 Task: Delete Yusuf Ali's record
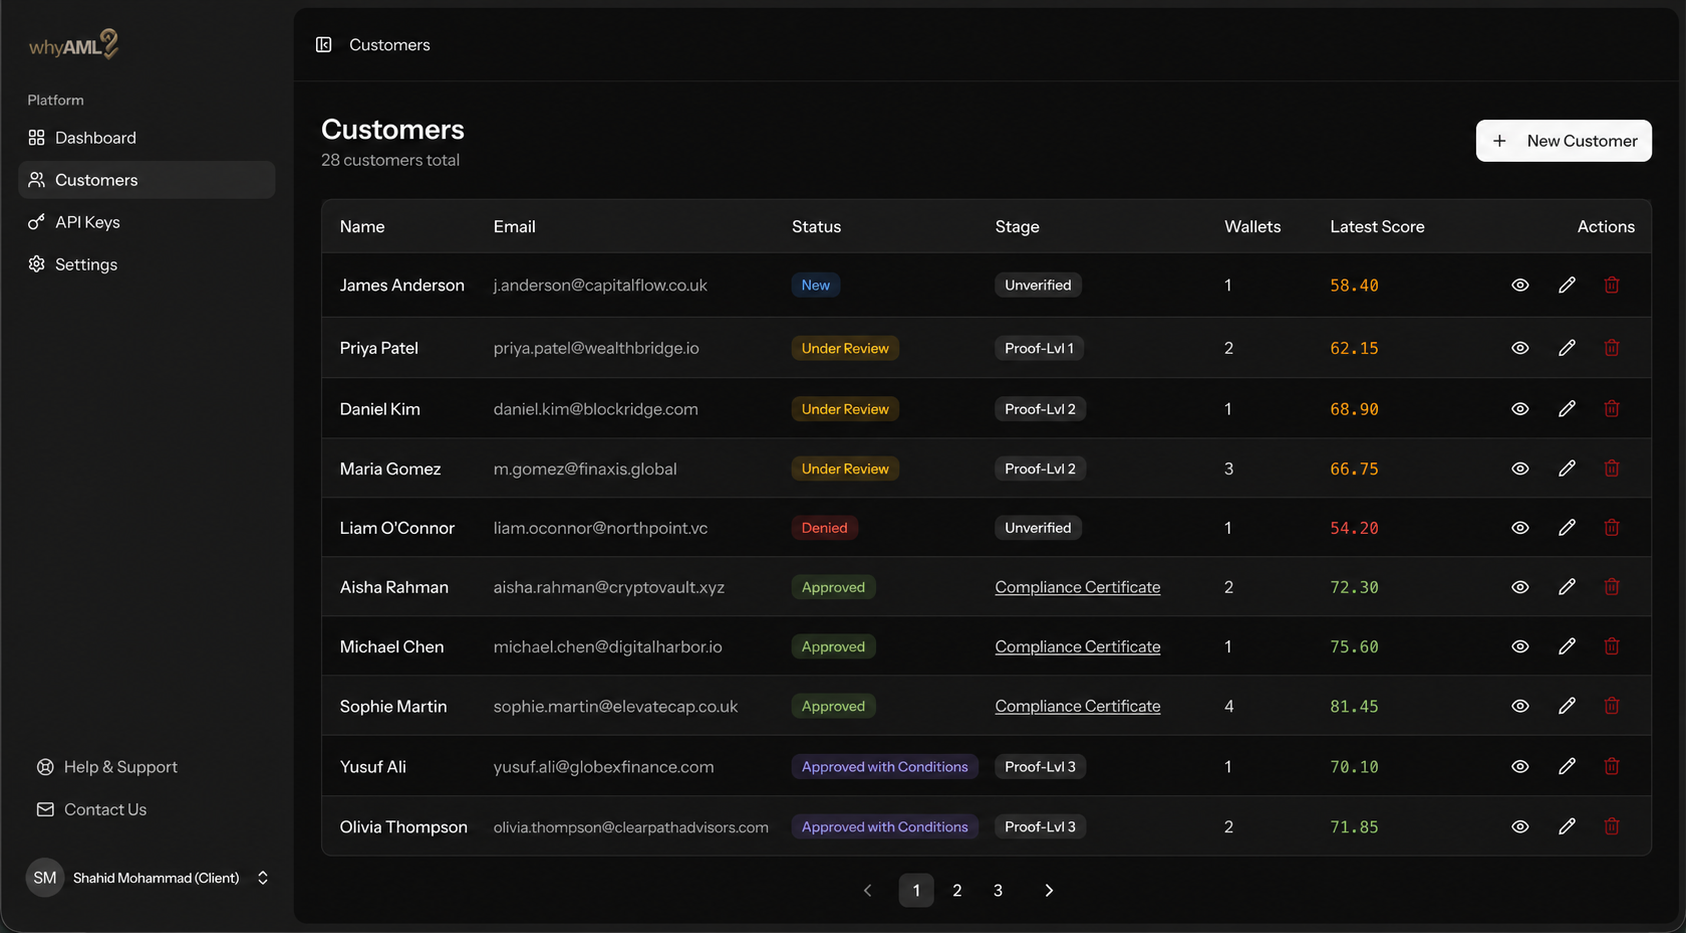point(1612,766)
